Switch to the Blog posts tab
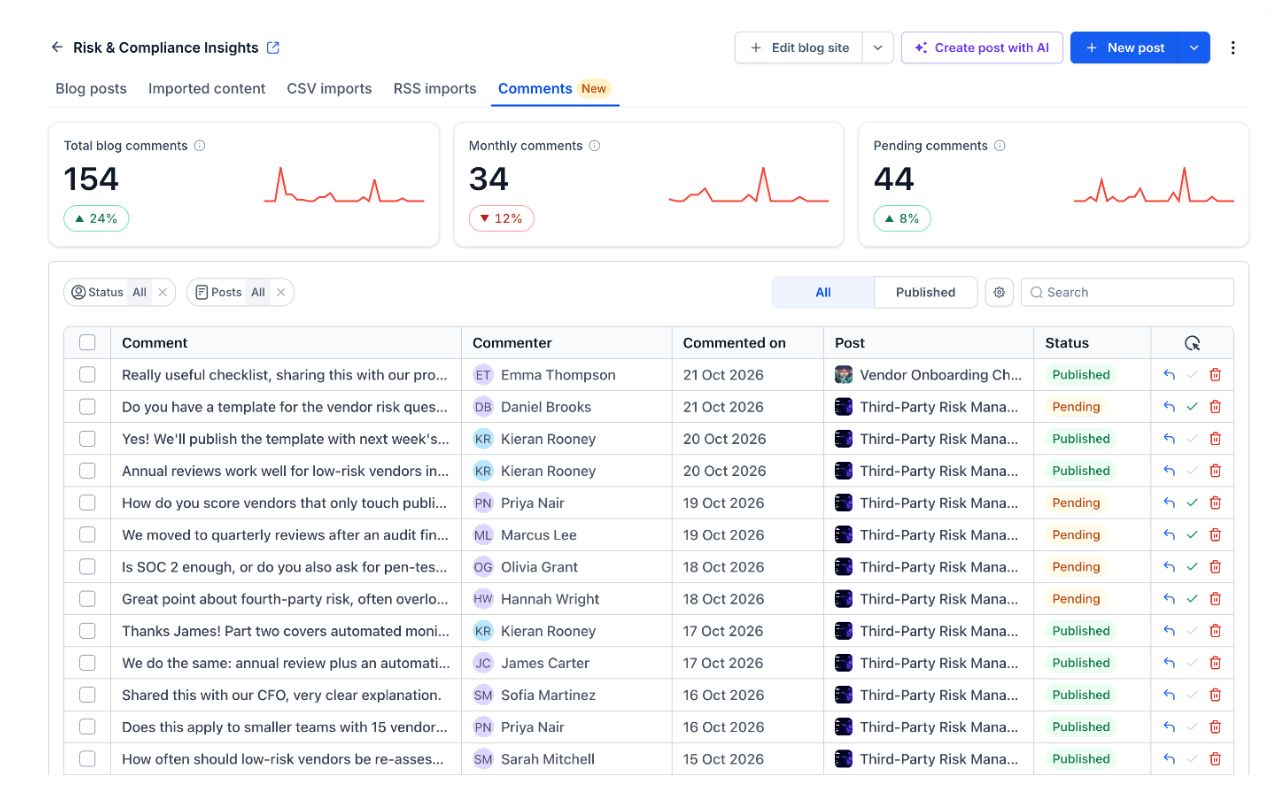The image size is (1278, 792). coord(91,88)
